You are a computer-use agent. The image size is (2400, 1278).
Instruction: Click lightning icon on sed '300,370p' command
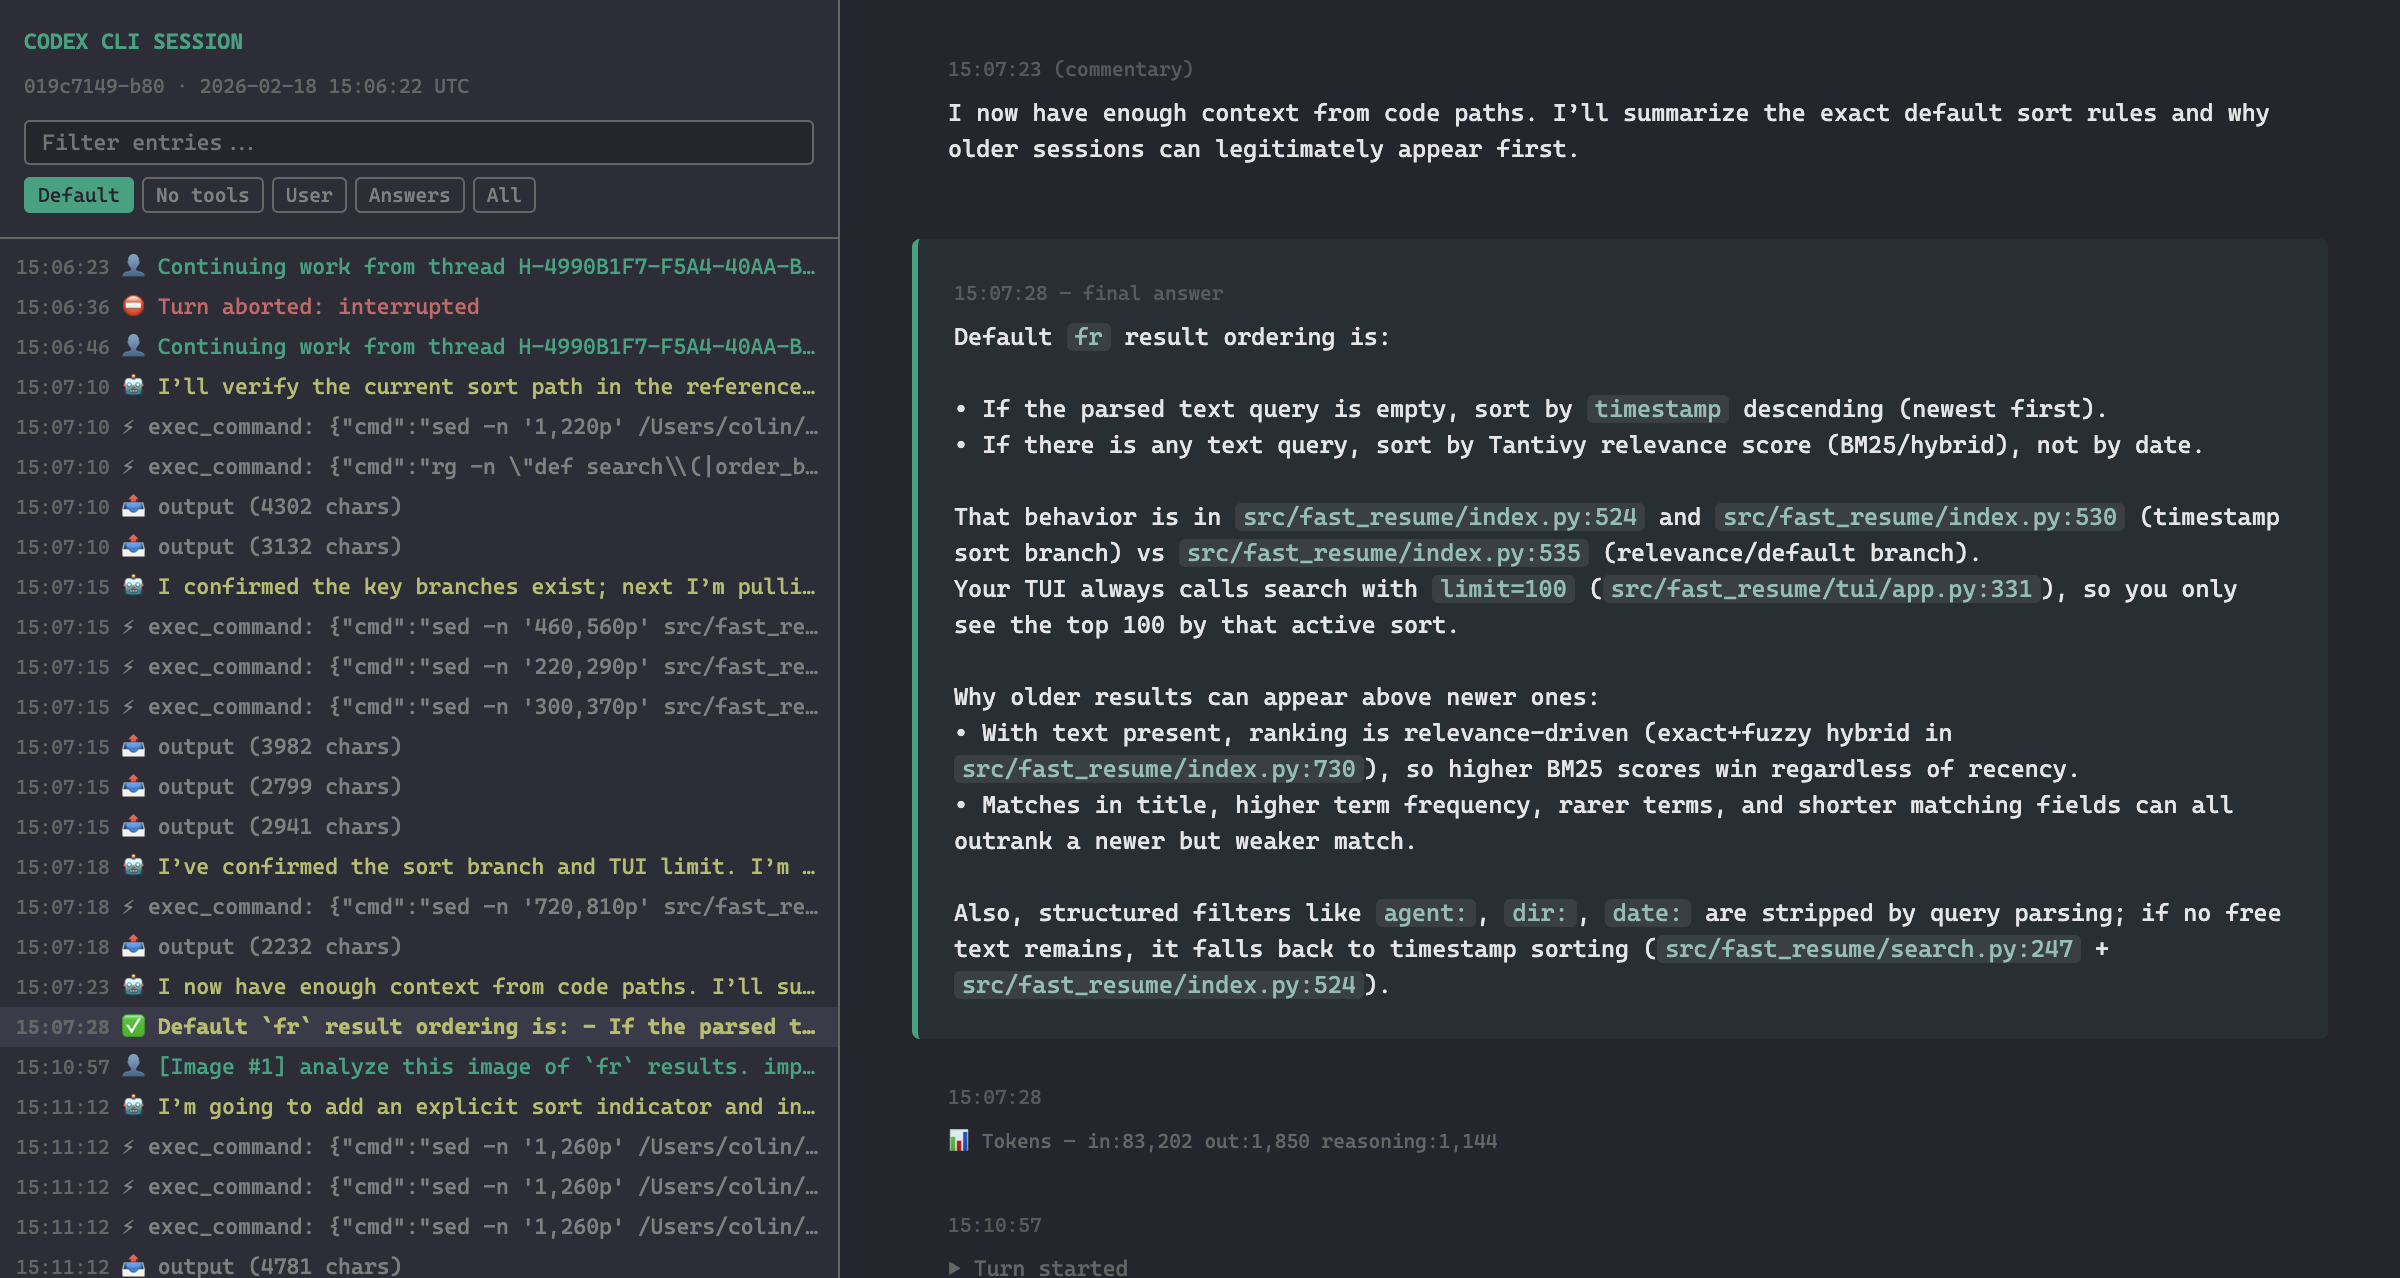click(128, 707)
